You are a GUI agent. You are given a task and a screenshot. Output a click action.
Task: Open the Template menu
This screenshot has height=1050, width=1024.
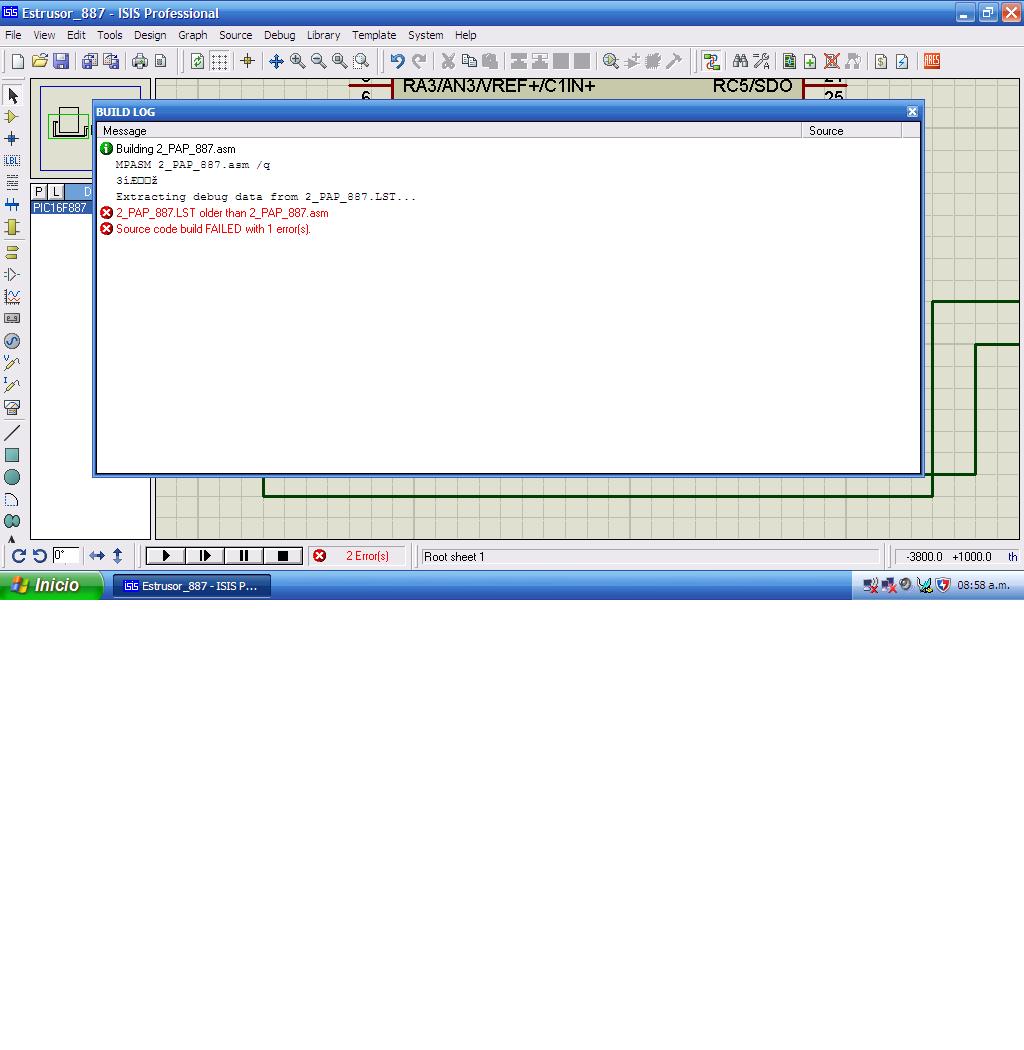[374, 35]
